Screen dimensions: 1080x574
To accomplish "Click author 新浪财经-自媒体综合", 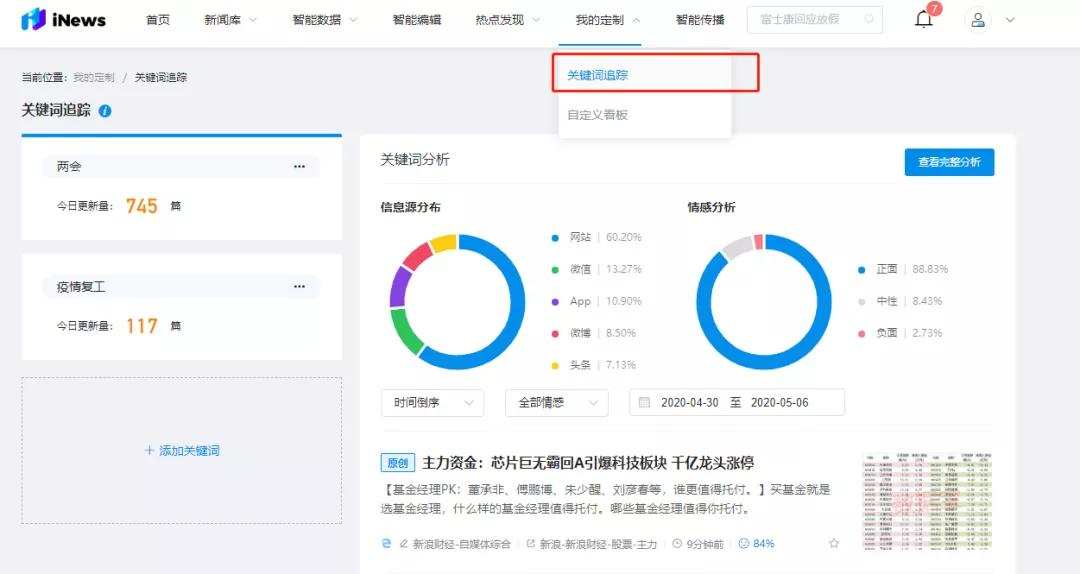I will pyautogui.click(x=461, y=544).
